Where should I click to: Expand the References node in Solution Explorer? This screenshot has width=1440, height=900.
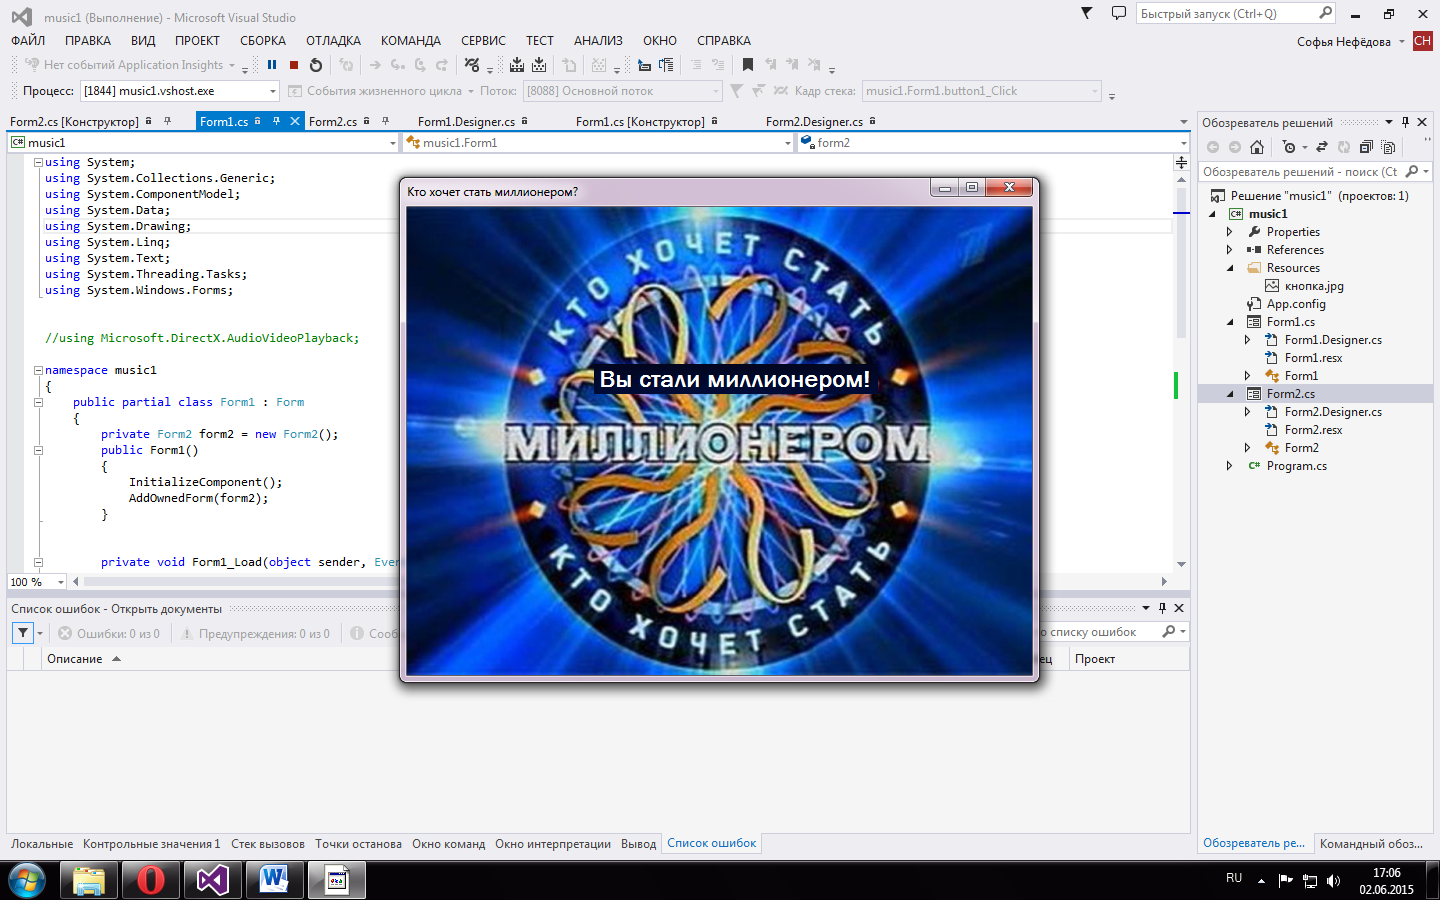click(1230, 250)
